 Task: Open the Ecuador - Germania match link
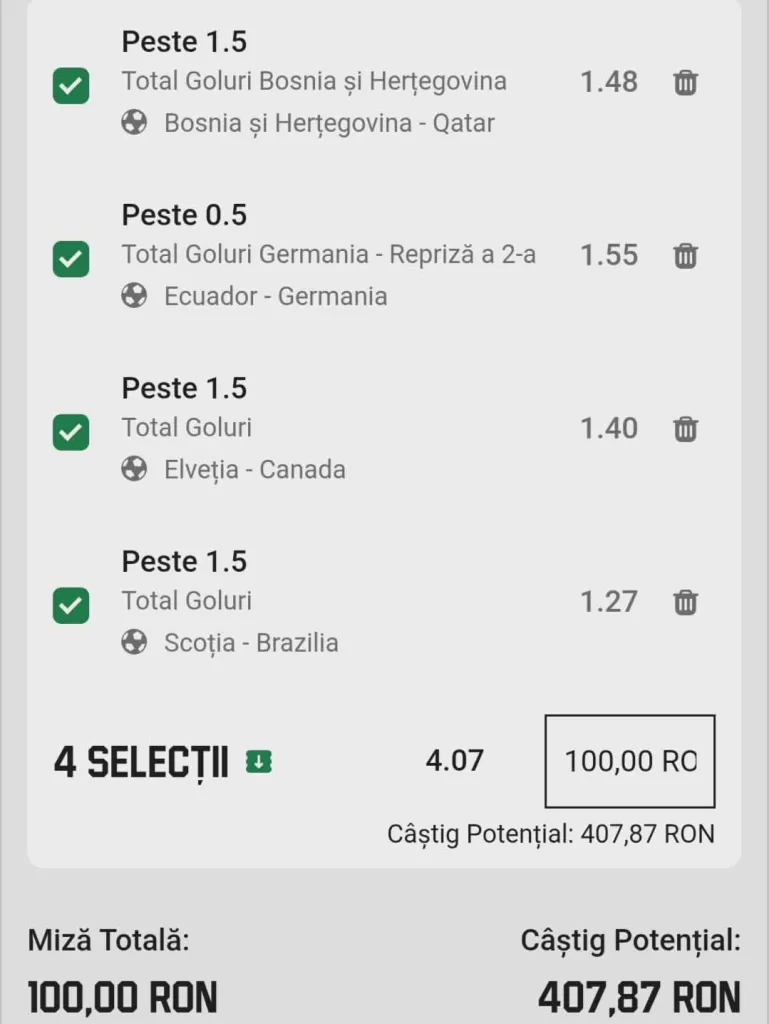click(275, 296)
